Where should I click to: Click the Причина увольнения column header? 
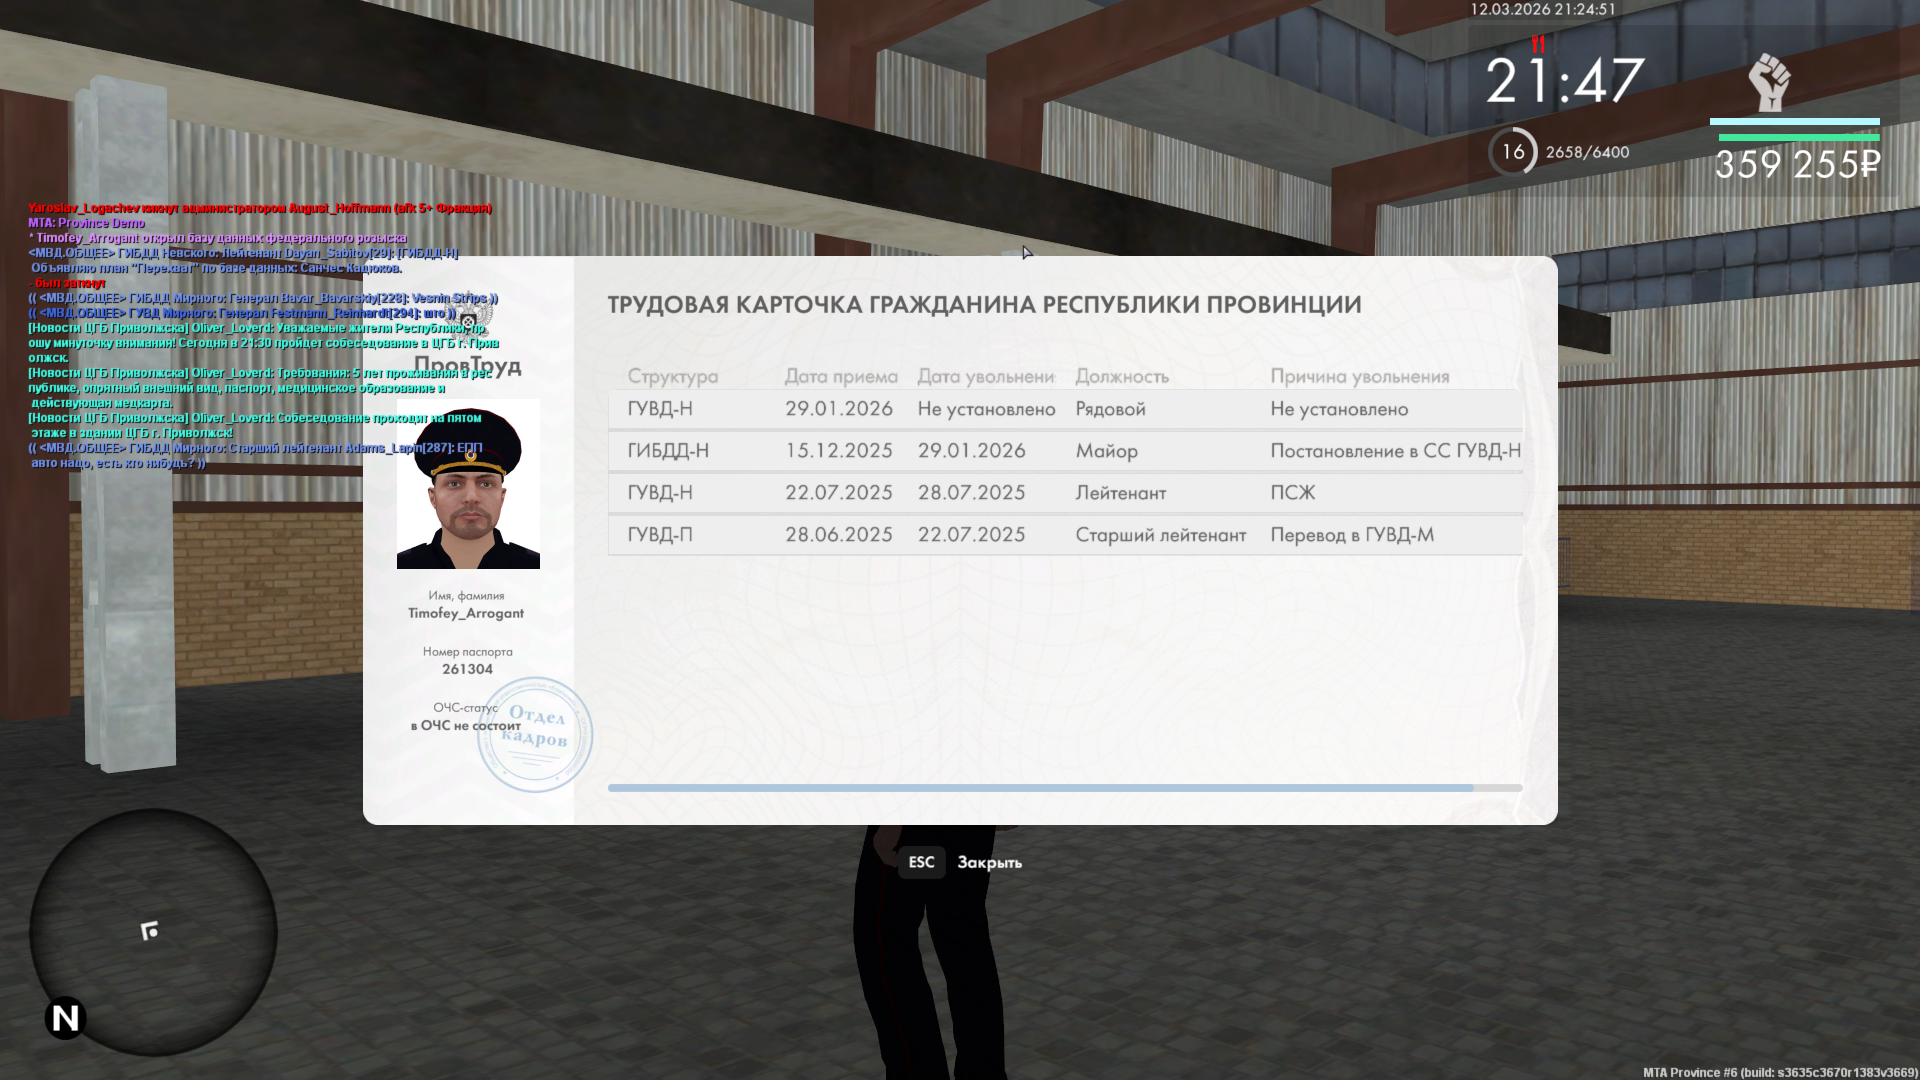[1359, 376]
